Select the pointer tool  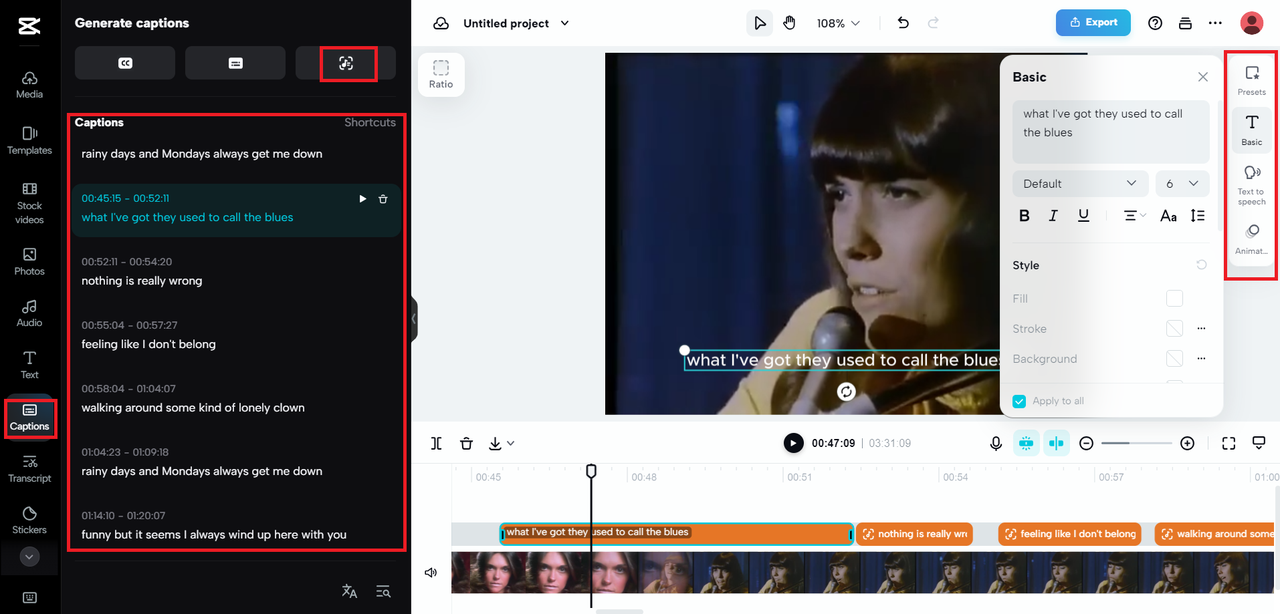[x=760, y=23]
